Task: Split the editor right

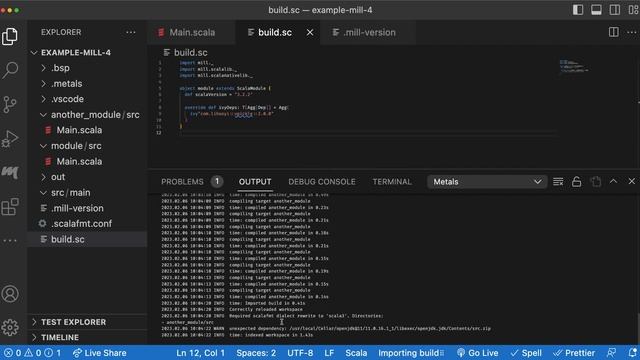Action: [x=613, y=32]
